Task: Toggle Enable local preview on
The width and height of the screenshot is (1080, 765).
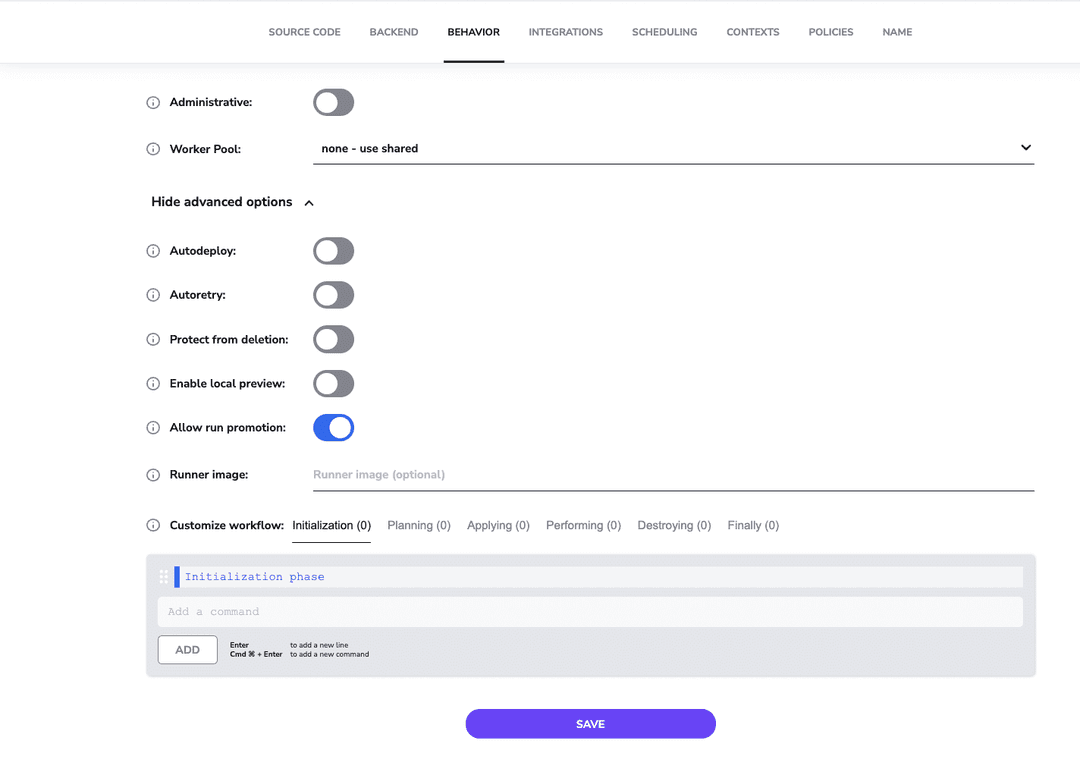Action: click(333, 383)
